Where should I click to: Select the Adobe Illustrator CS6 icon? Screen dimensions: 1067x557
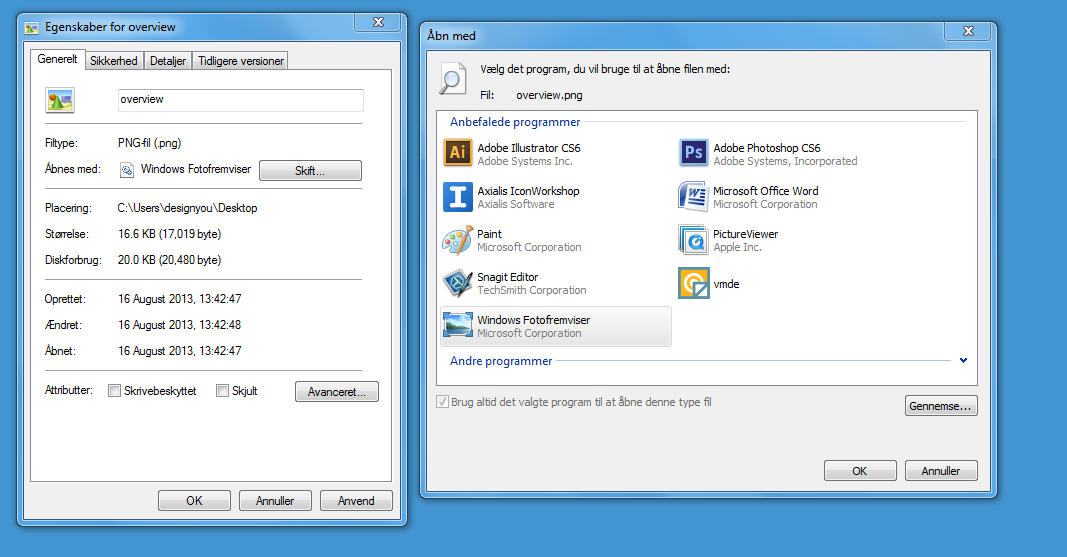tap(457, 153)
